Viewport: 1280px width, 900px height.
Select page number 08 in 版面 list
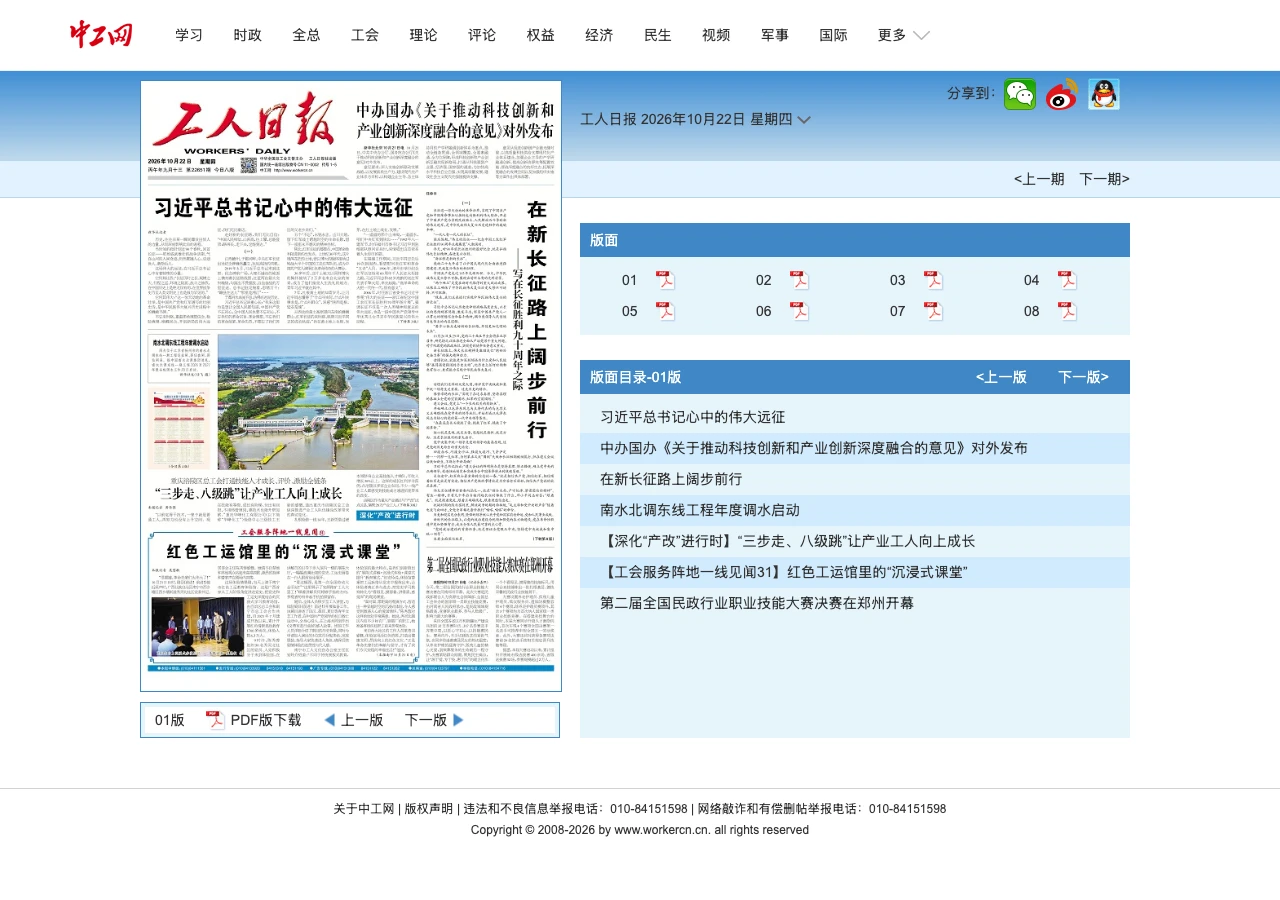[x=1032, y=311]
